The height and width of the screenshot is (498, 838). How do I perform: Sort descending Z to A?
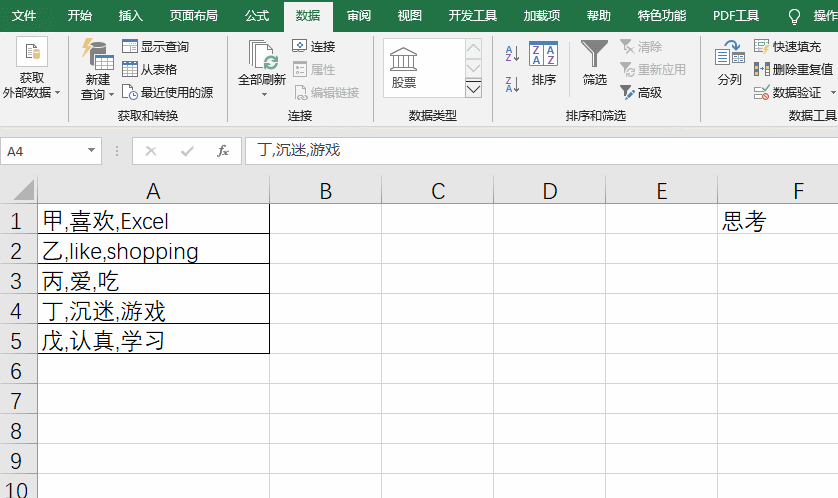coord(512,84)
